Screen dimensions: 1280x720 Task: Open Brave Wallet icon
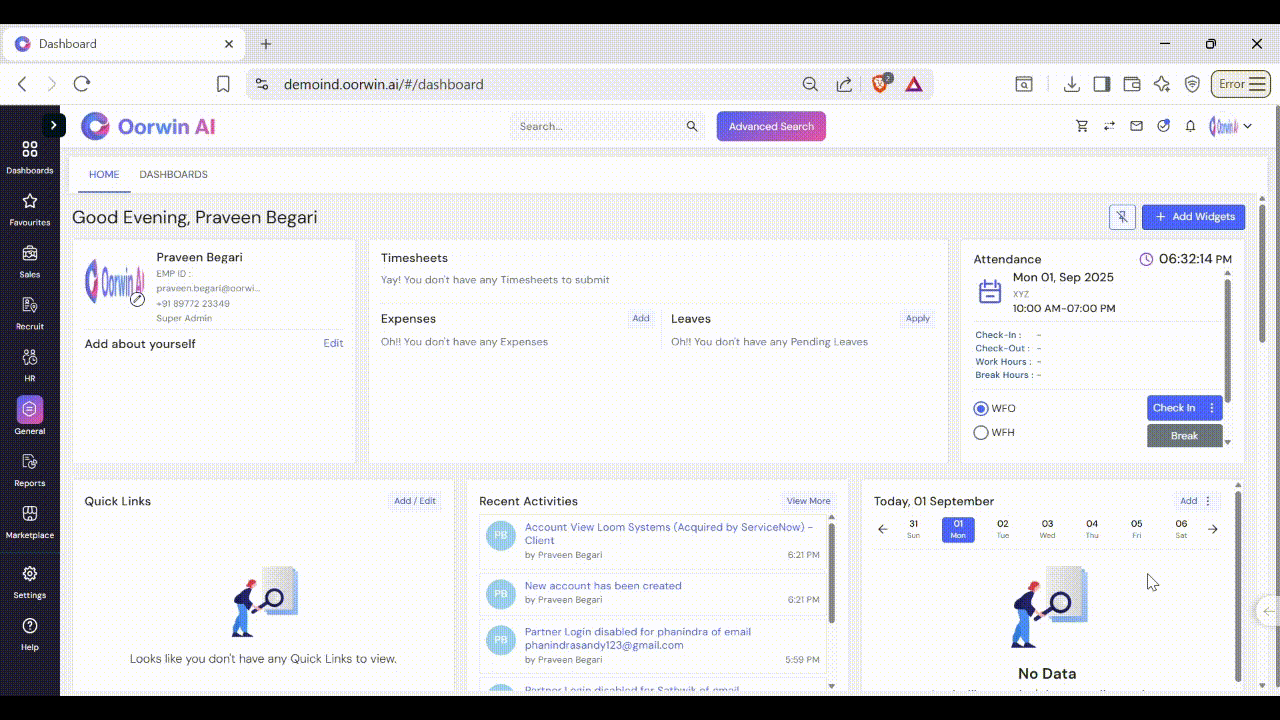pyautogui.click(x=1132, y=84)
